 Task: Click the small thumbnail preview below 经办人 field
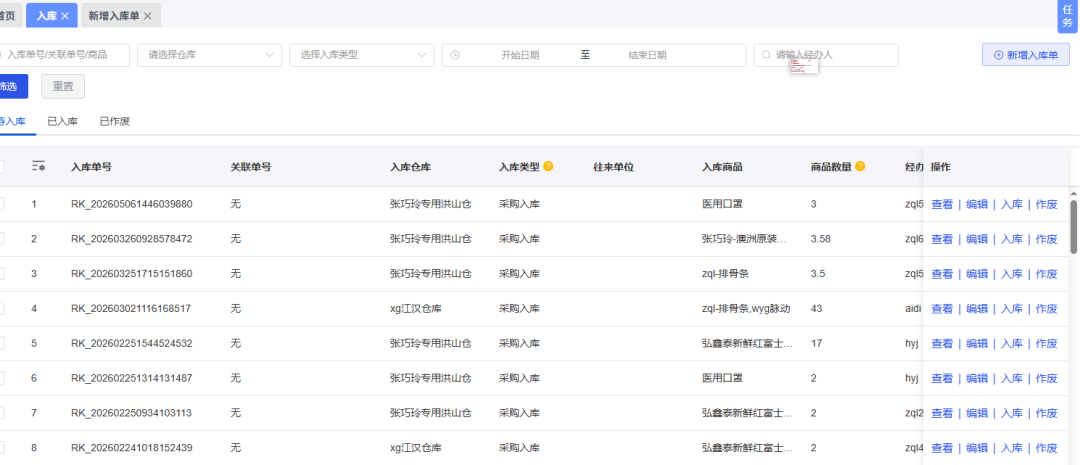804,65
